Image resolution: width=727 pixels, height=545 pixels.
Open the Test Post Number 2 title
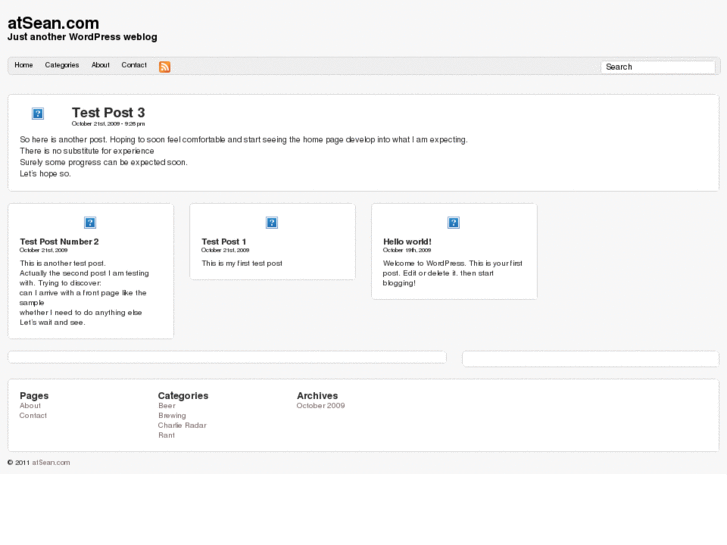(x=59, y=241)
